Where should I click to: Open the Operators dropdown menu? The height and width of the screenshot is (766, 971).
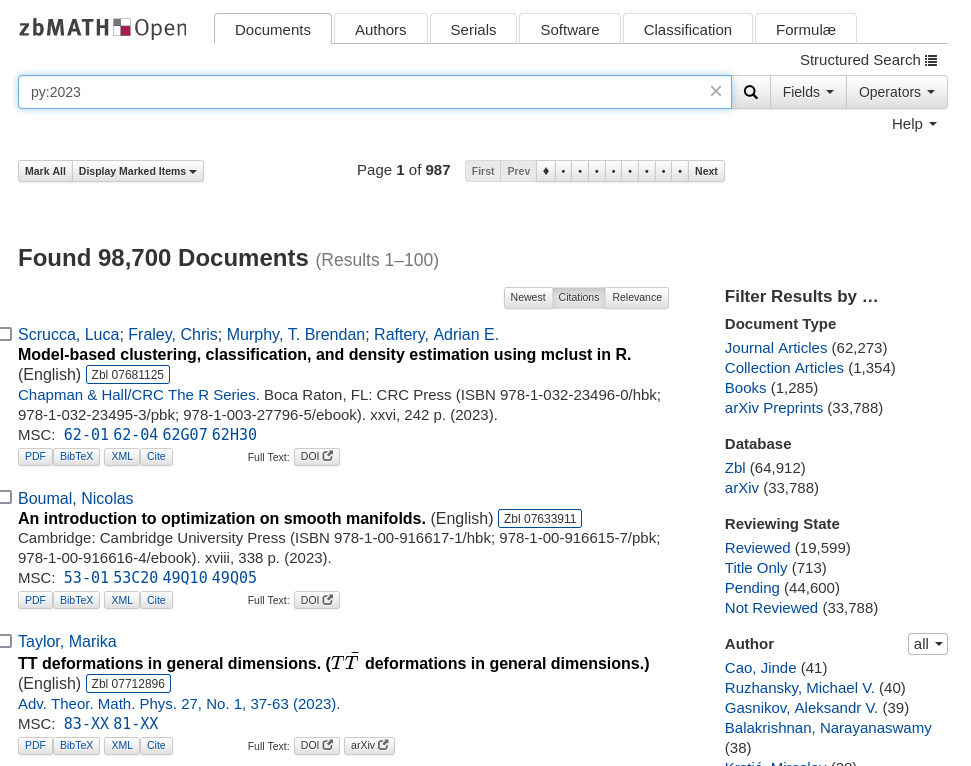point(896,92)
